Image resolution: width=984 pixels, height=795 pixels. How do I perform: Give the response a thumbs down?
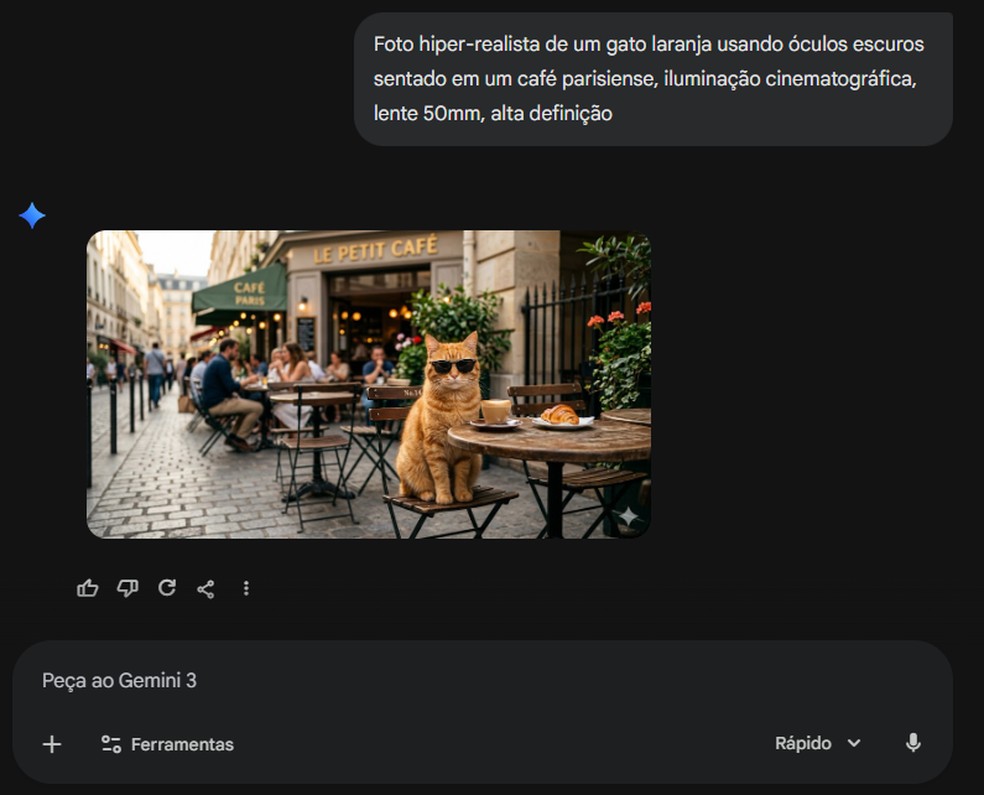127,588
